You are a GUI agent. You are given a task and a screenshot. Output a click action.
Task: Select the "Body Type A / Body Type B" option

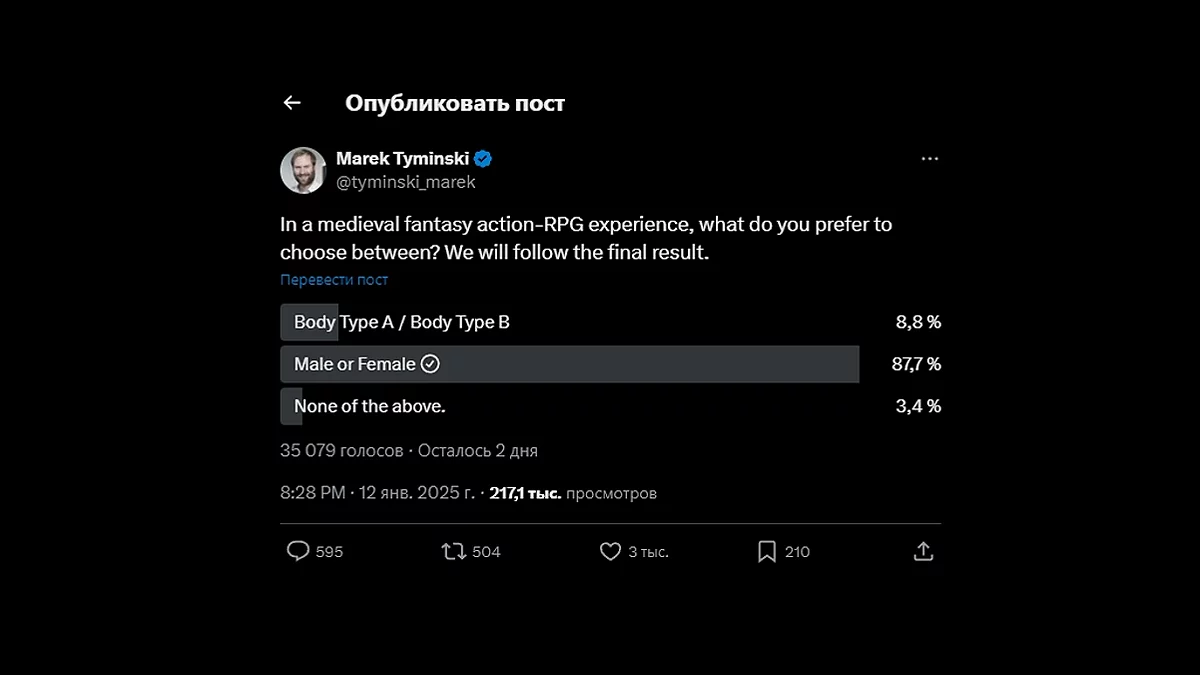(x=402, y=322)
